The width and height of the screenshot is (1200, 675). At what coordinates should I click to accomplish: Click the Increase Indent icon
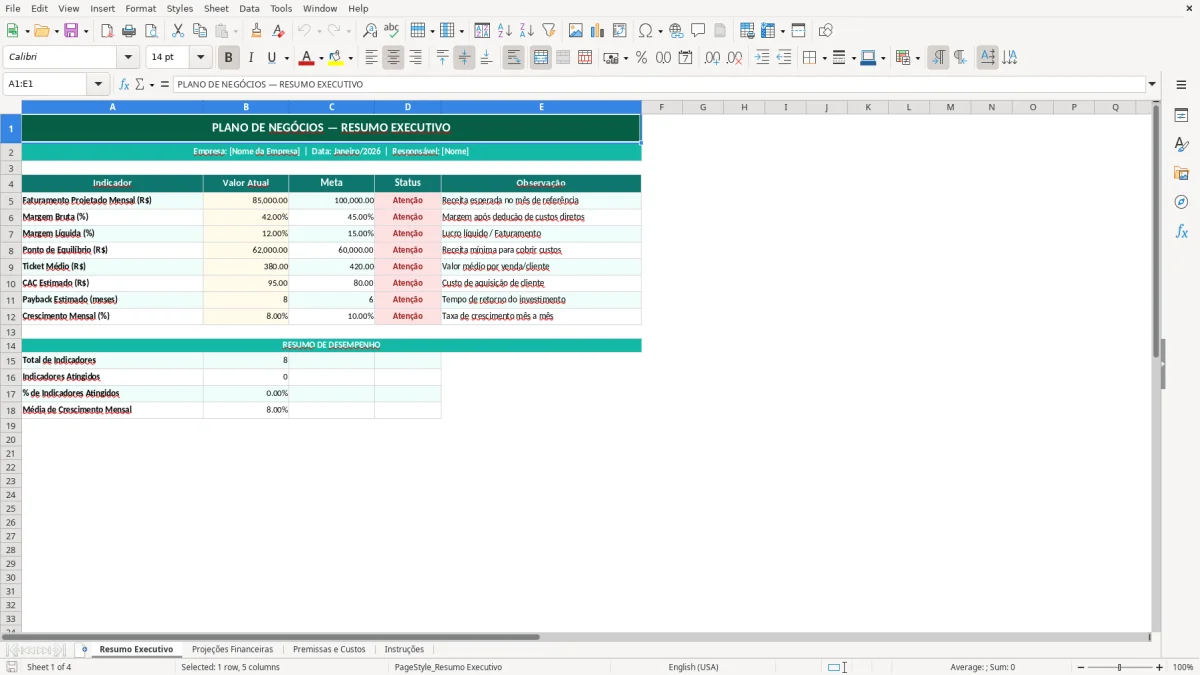pos(762,58)
